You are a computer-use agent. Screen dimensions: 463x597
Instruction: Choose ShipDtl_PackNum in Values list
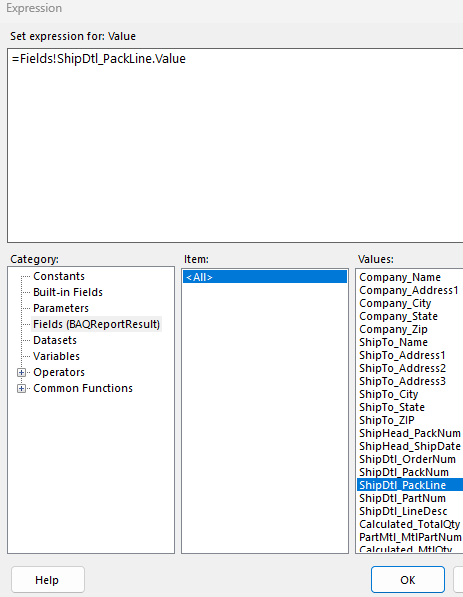pos(404,472)
